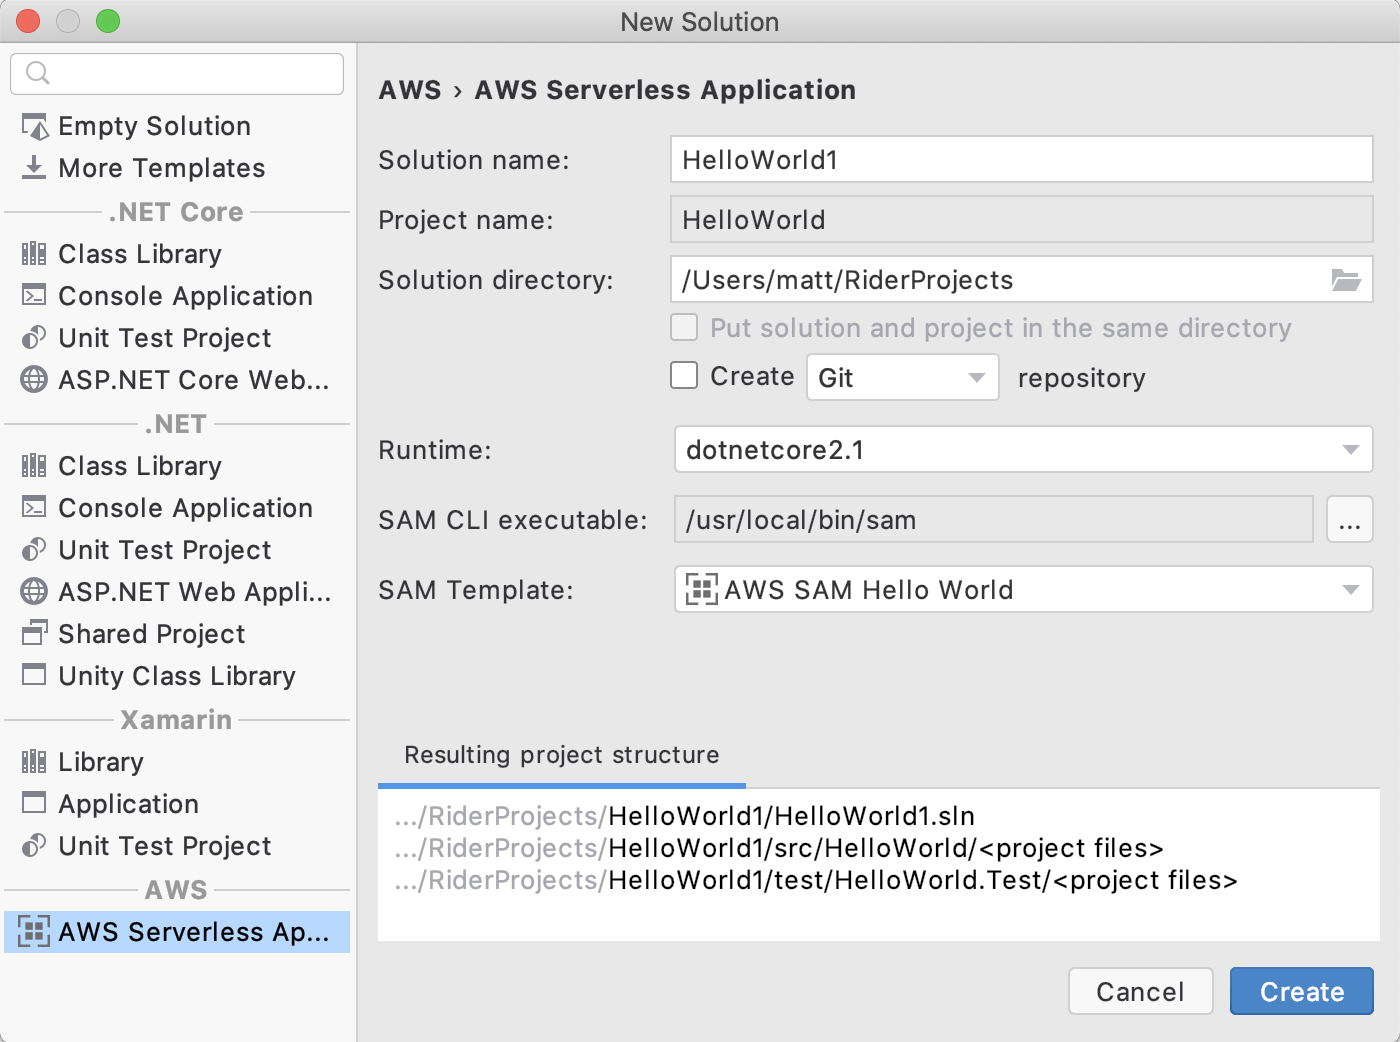The width and height of the screenshot is (1400, 1042).
Task: Click the ASP.NET Core Web globe icon
Action: click(x=34, y=380)
